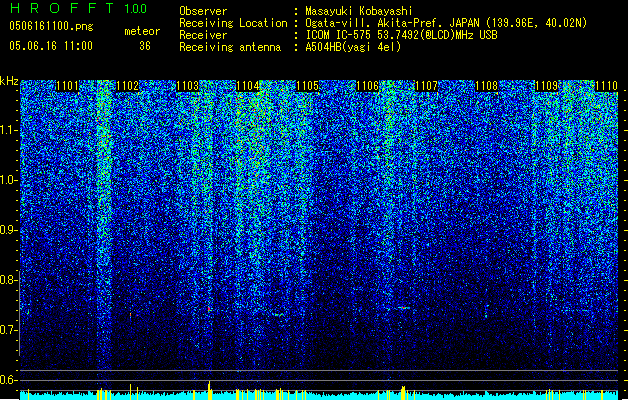
Task: Click the ICOM IC-575 53.7492 MHz USB text
Action: (401, 35)
